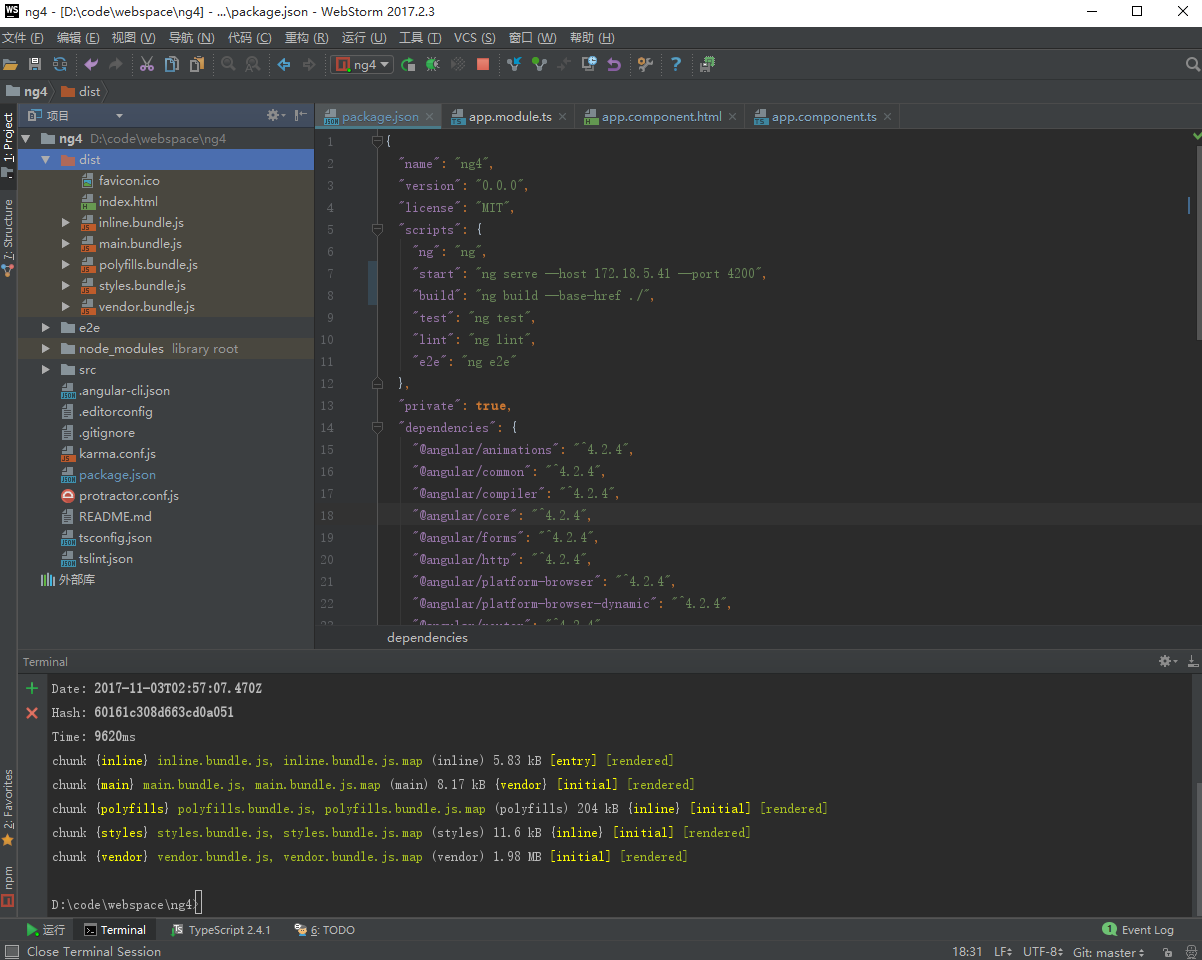The image size is (1202, 960).
Task: Click the VCS Commit icon
Action: coord(540,64)
